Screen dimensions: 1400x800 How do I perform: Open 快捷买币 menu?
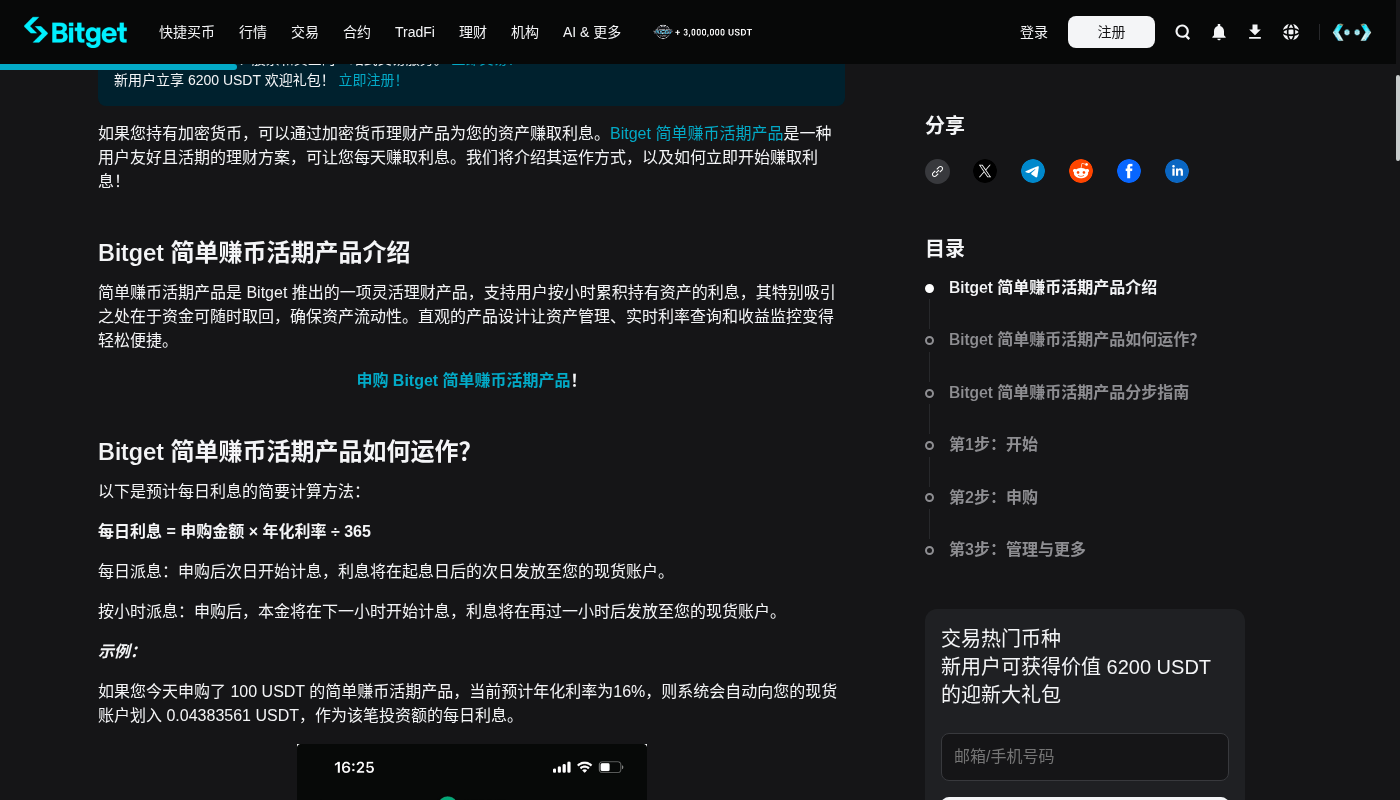pos(187,32)
